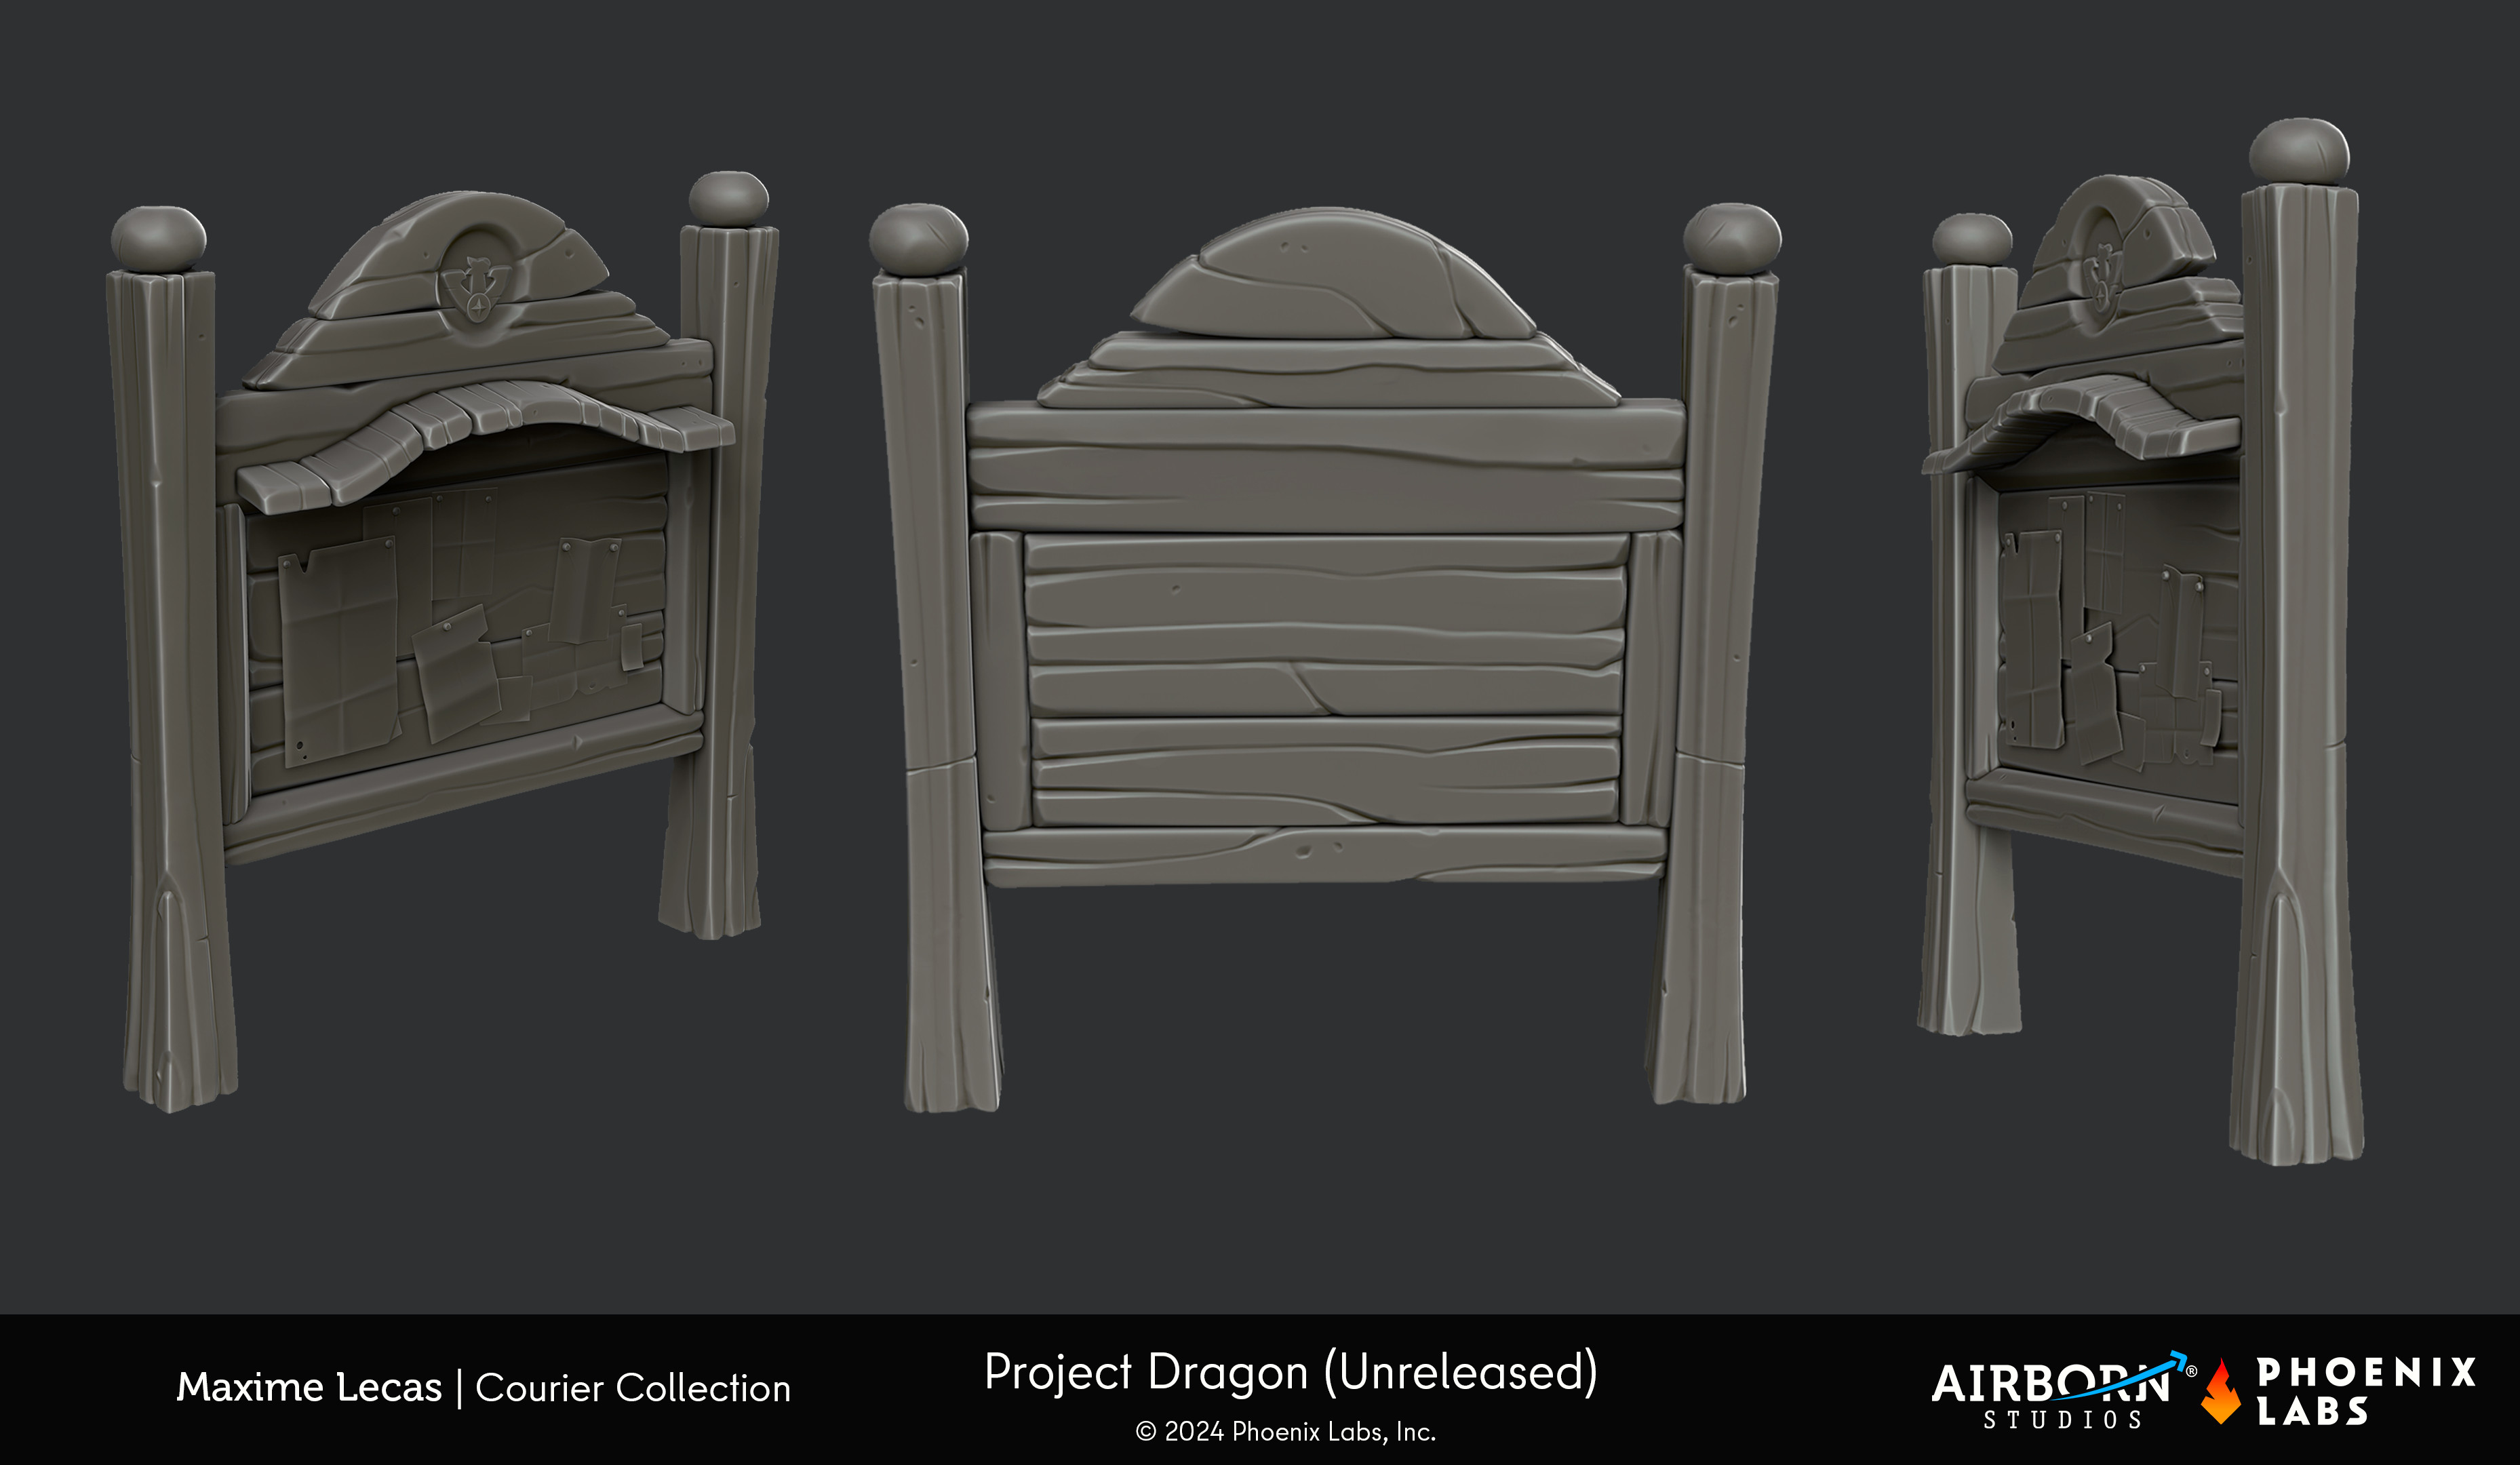
Task: Click the 'Project Dragon (Unreleased)' title
Action: [1291, 1372]
